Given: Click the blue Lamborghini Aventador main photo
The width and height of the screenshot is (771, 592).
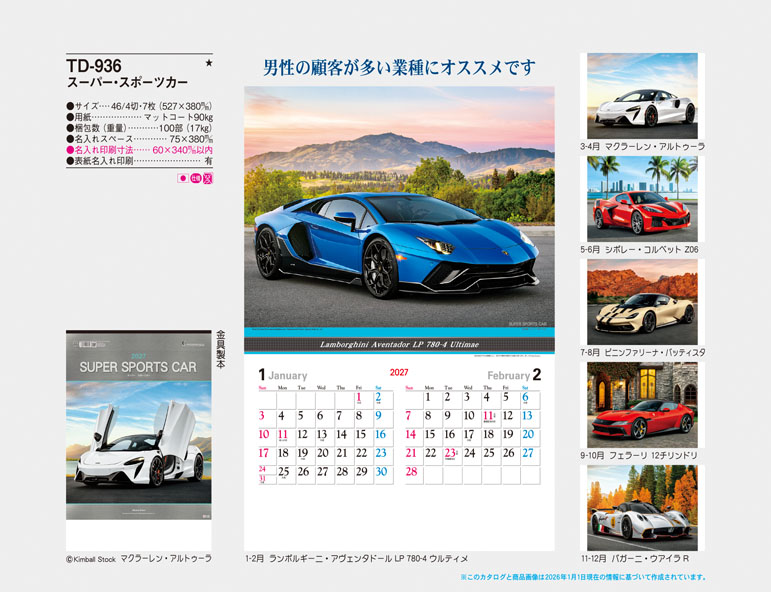Looking at the screenshot, I should click(x=399, y=207).
